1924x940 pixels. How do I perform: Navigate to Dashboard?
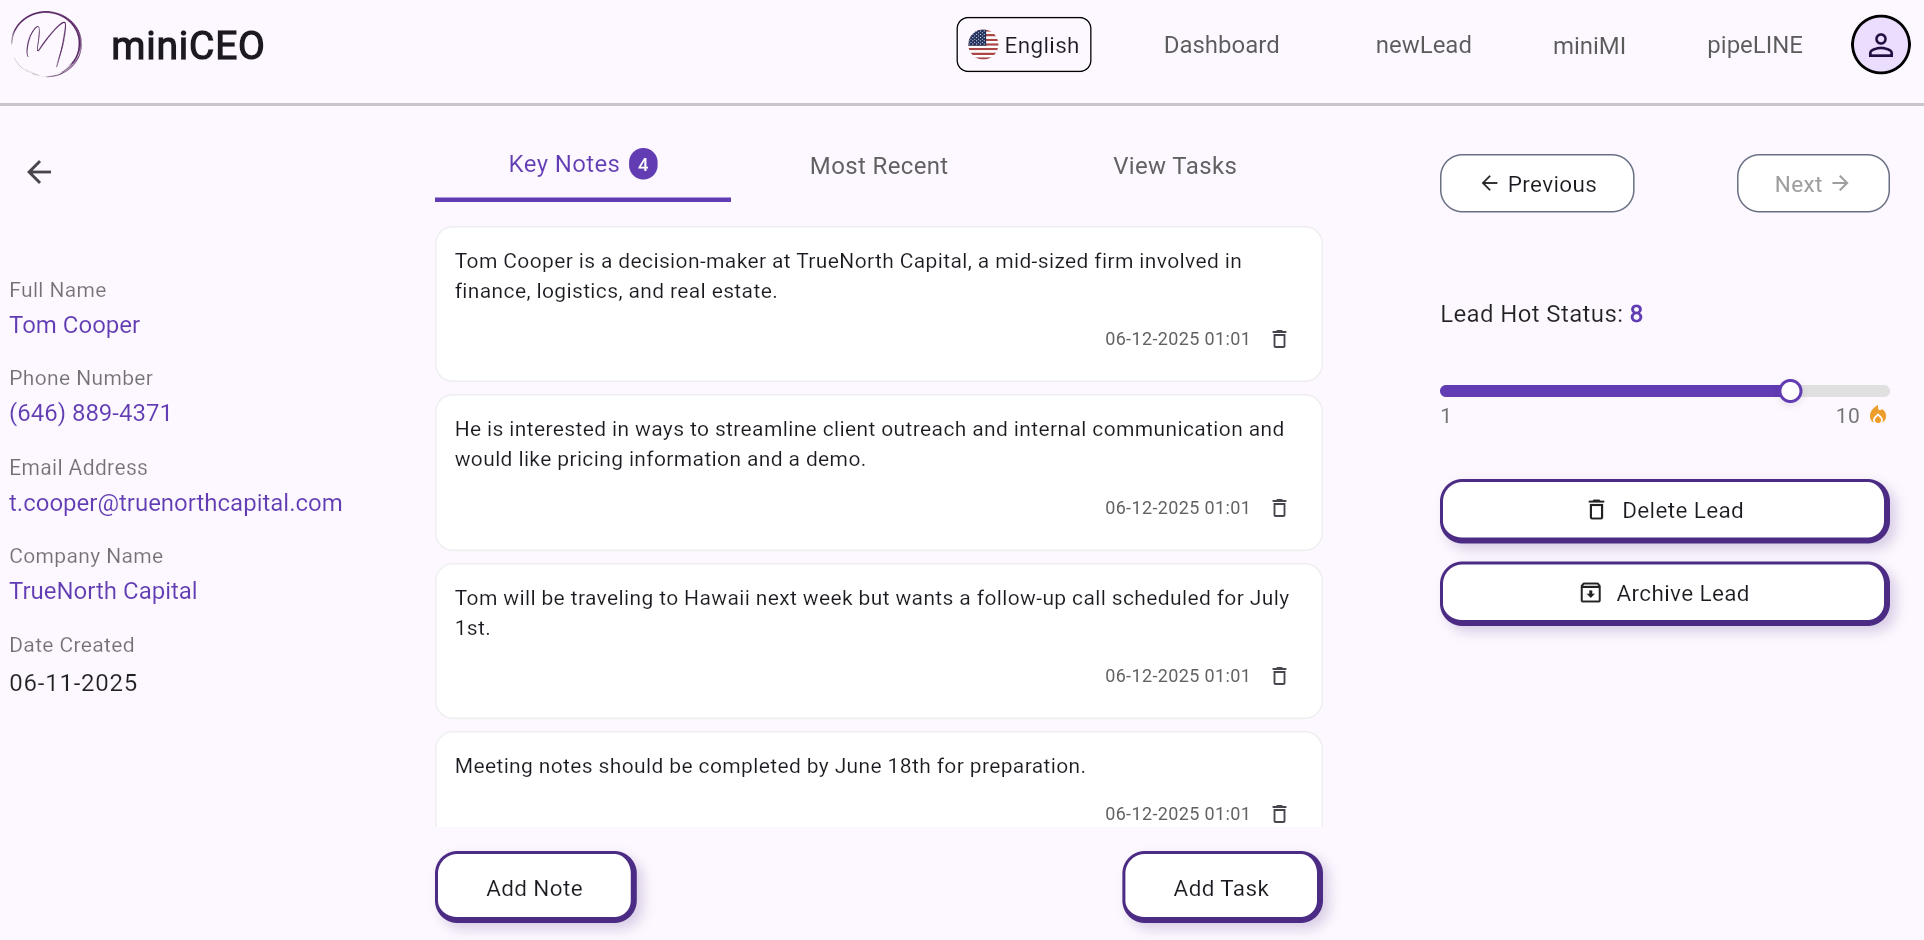point(1221,45)
